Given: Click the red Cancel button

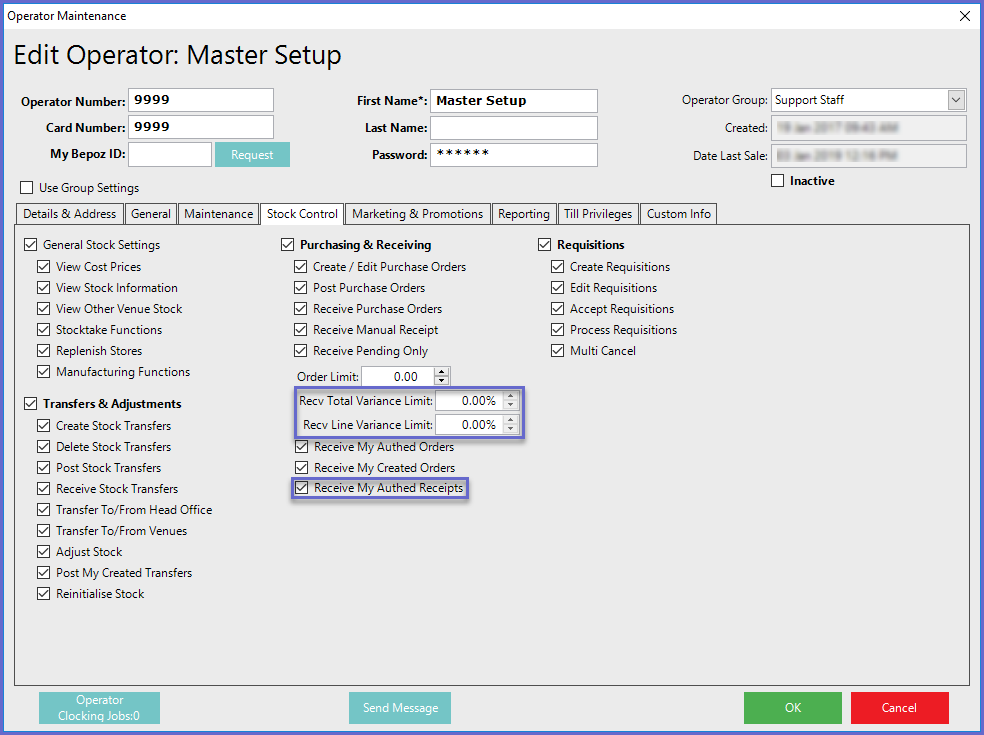Looking at the screenshot, I should point(899,708).
